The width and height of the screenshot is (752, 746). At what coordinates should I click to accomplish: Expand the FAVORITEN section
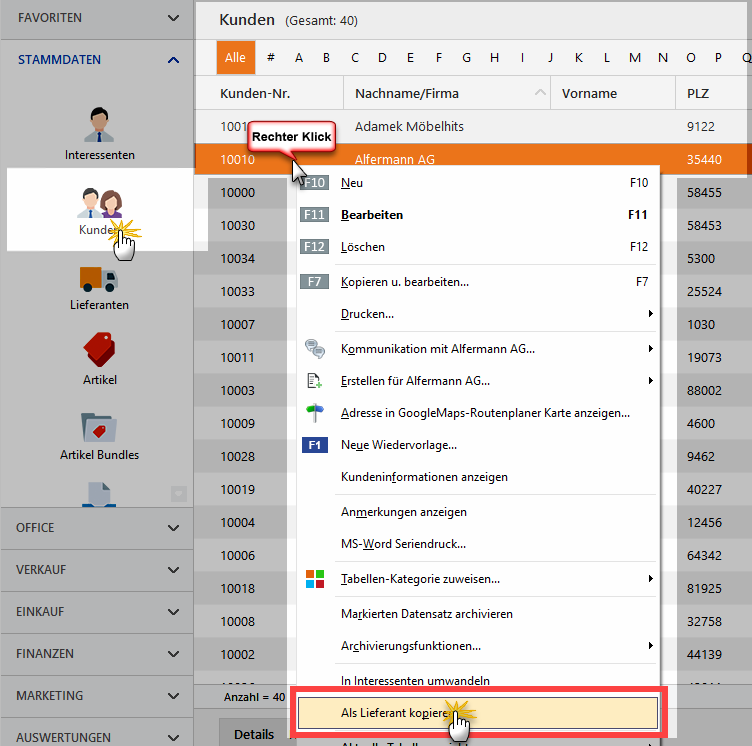tap(97, 18)
